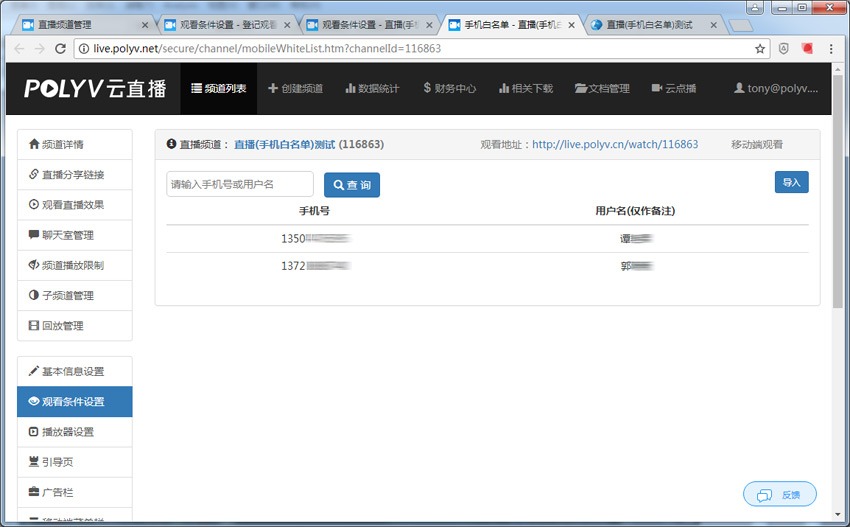This screenshot has width=850, height=527.
Task: Switch to the 直播频道管理 browser tab
Action: 85,24
